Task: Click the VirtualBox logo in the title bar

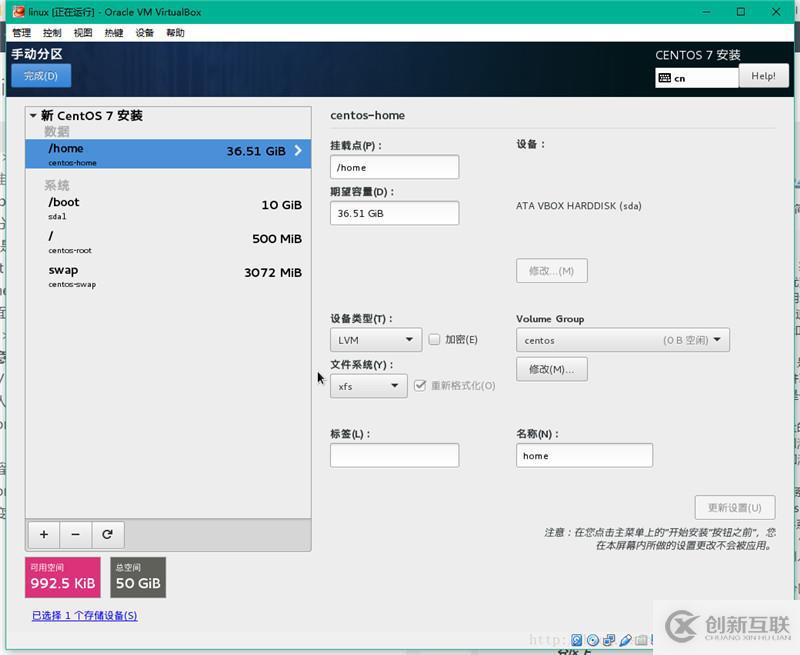Action: [x=19, y=11]
